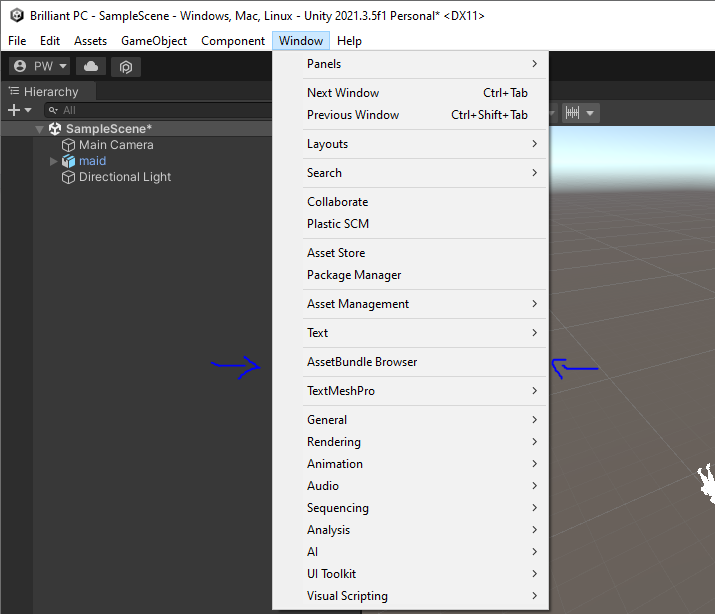Click the SampleScene Unity icon
The height and width of the screenshot is (614, 715).
pyautogui.click(x=55, y=129)
